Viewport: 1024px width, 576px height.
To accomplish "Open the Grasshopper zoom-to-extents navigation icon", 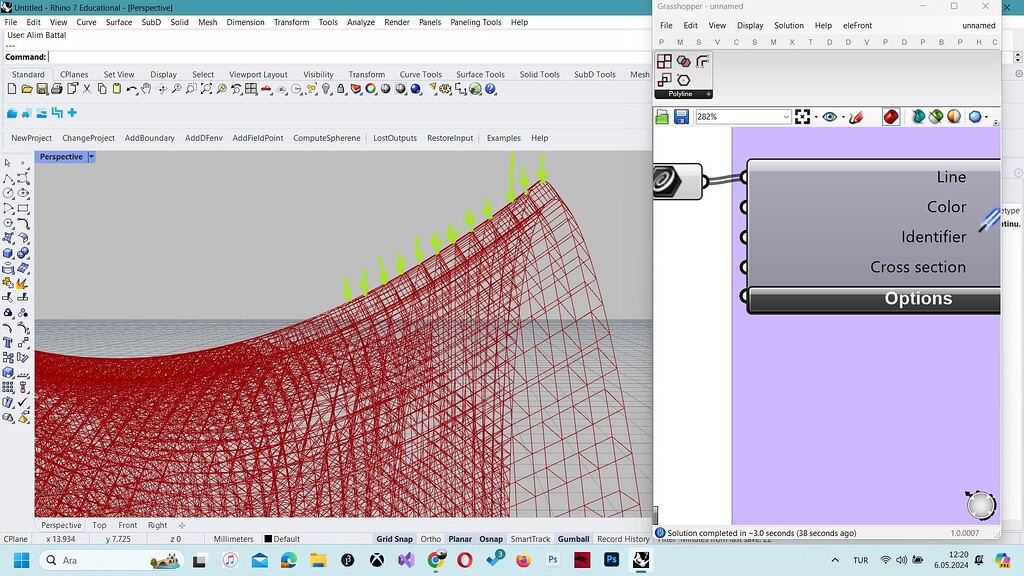I will 802,117.
